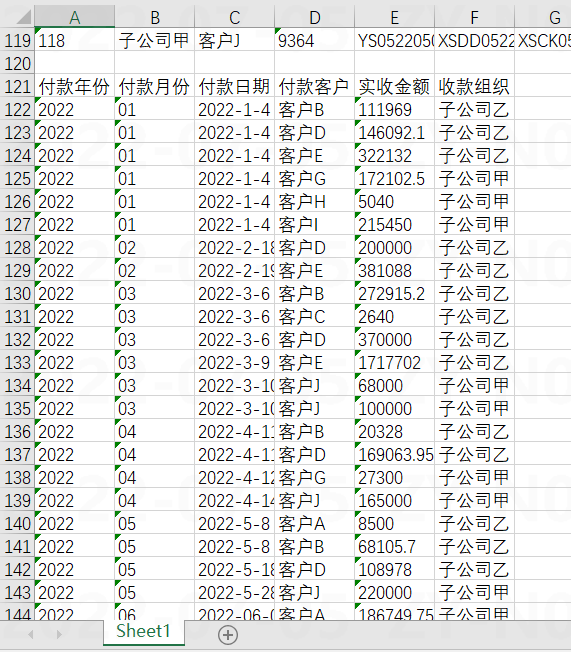Click cell containing 付款日期

coord(235,86)
